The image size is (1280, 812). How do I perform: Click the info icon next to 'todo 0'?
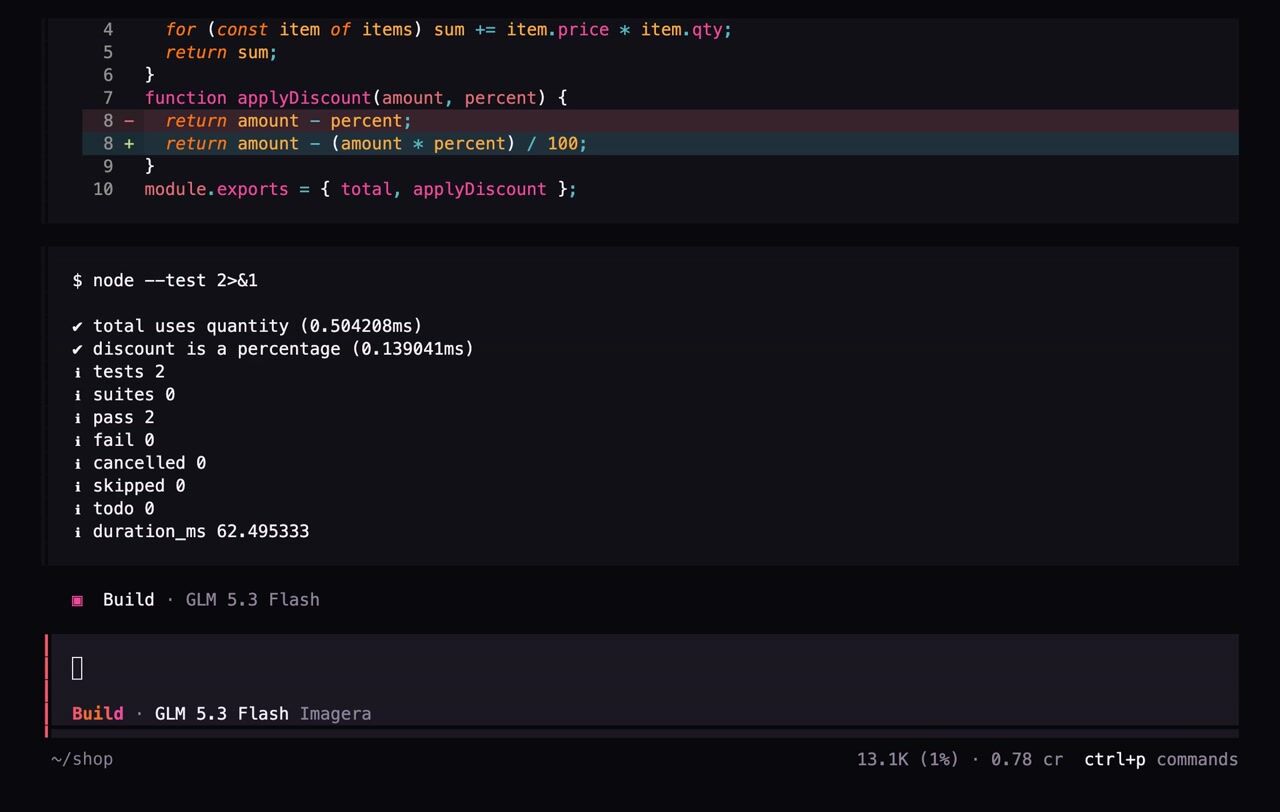(x=77, y=509)
